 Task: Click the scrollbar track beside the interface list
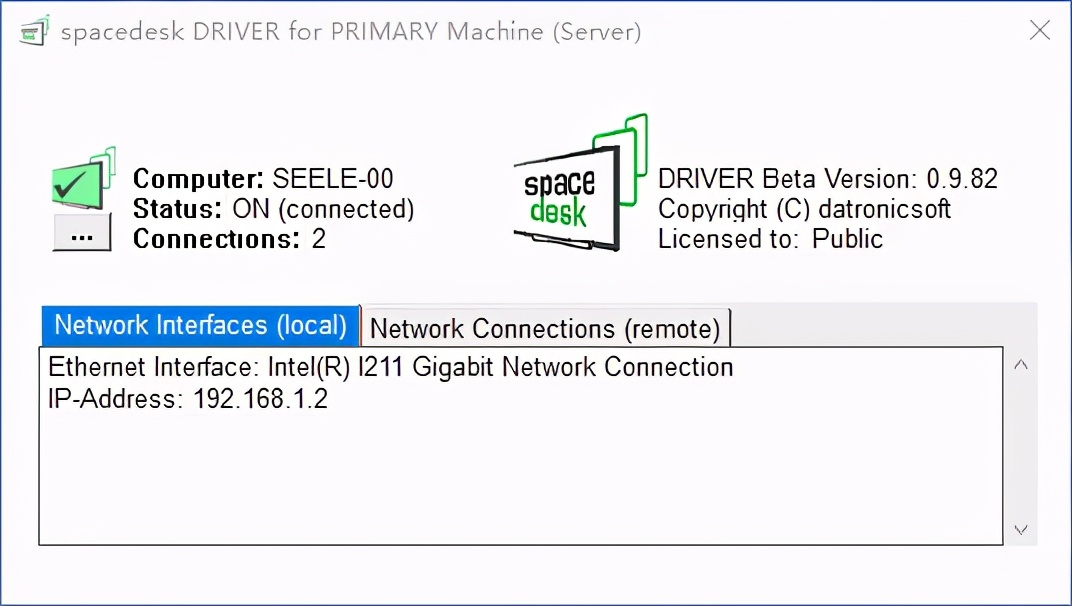pyautogui.click(x=1020, y=446)
